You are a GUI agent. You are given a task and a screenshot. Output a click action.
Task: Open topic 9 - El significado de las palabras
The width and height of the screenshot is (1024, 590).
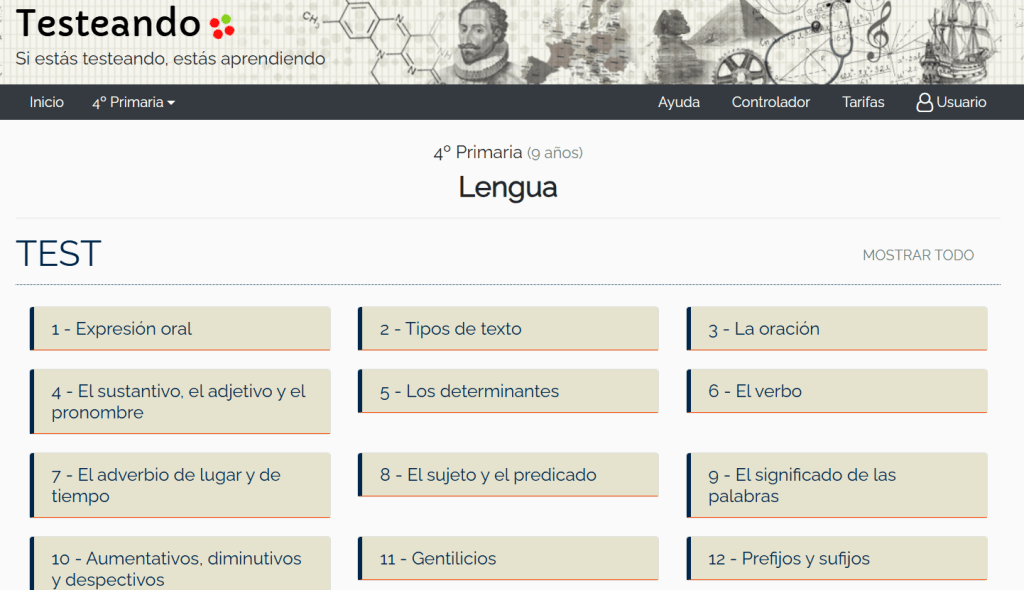tap(837, 485)
